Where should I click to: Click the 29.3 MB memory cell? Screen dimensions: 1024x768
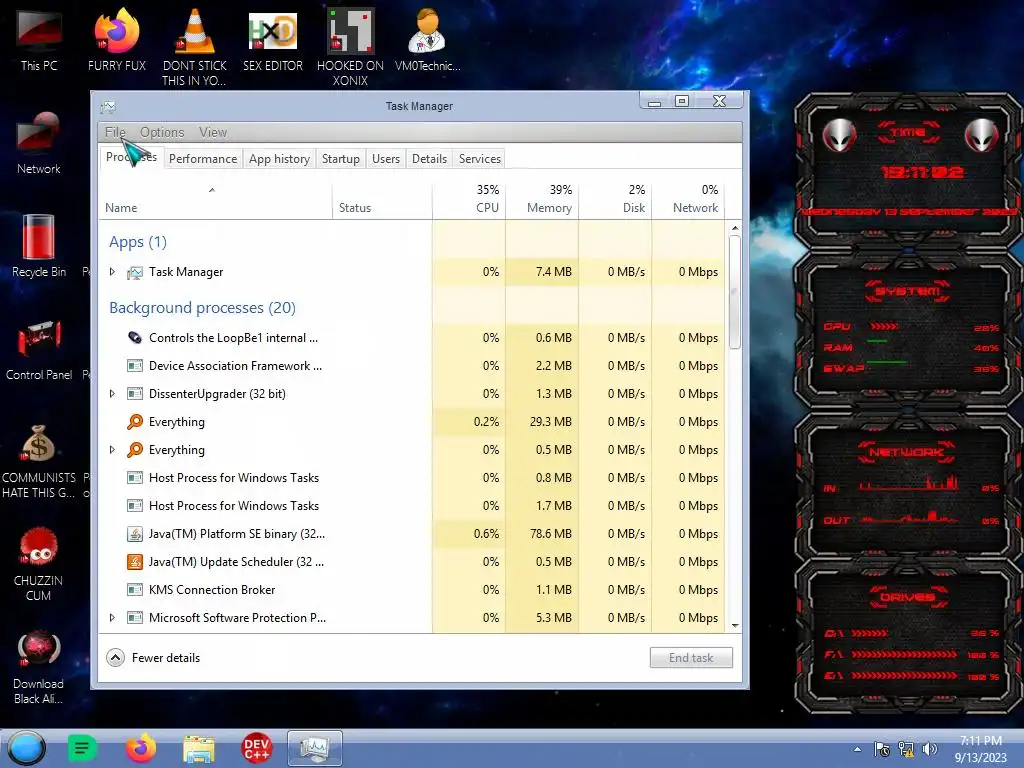[542, 422]
